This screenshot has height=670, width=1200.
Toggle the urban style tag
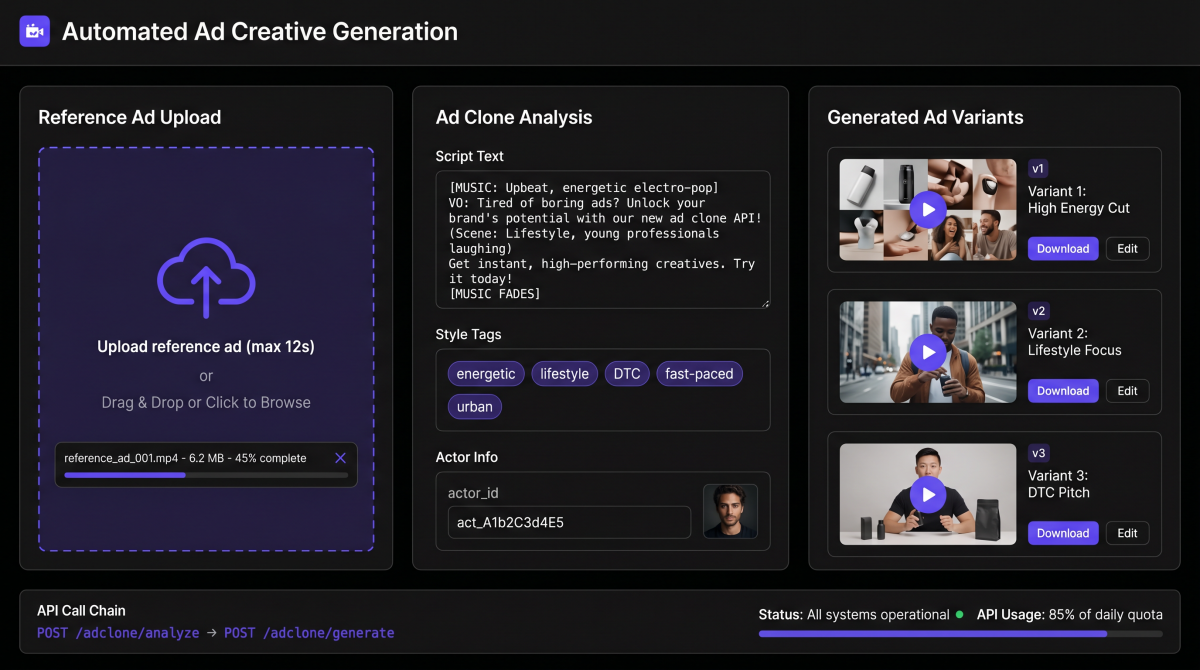[474, 406]
